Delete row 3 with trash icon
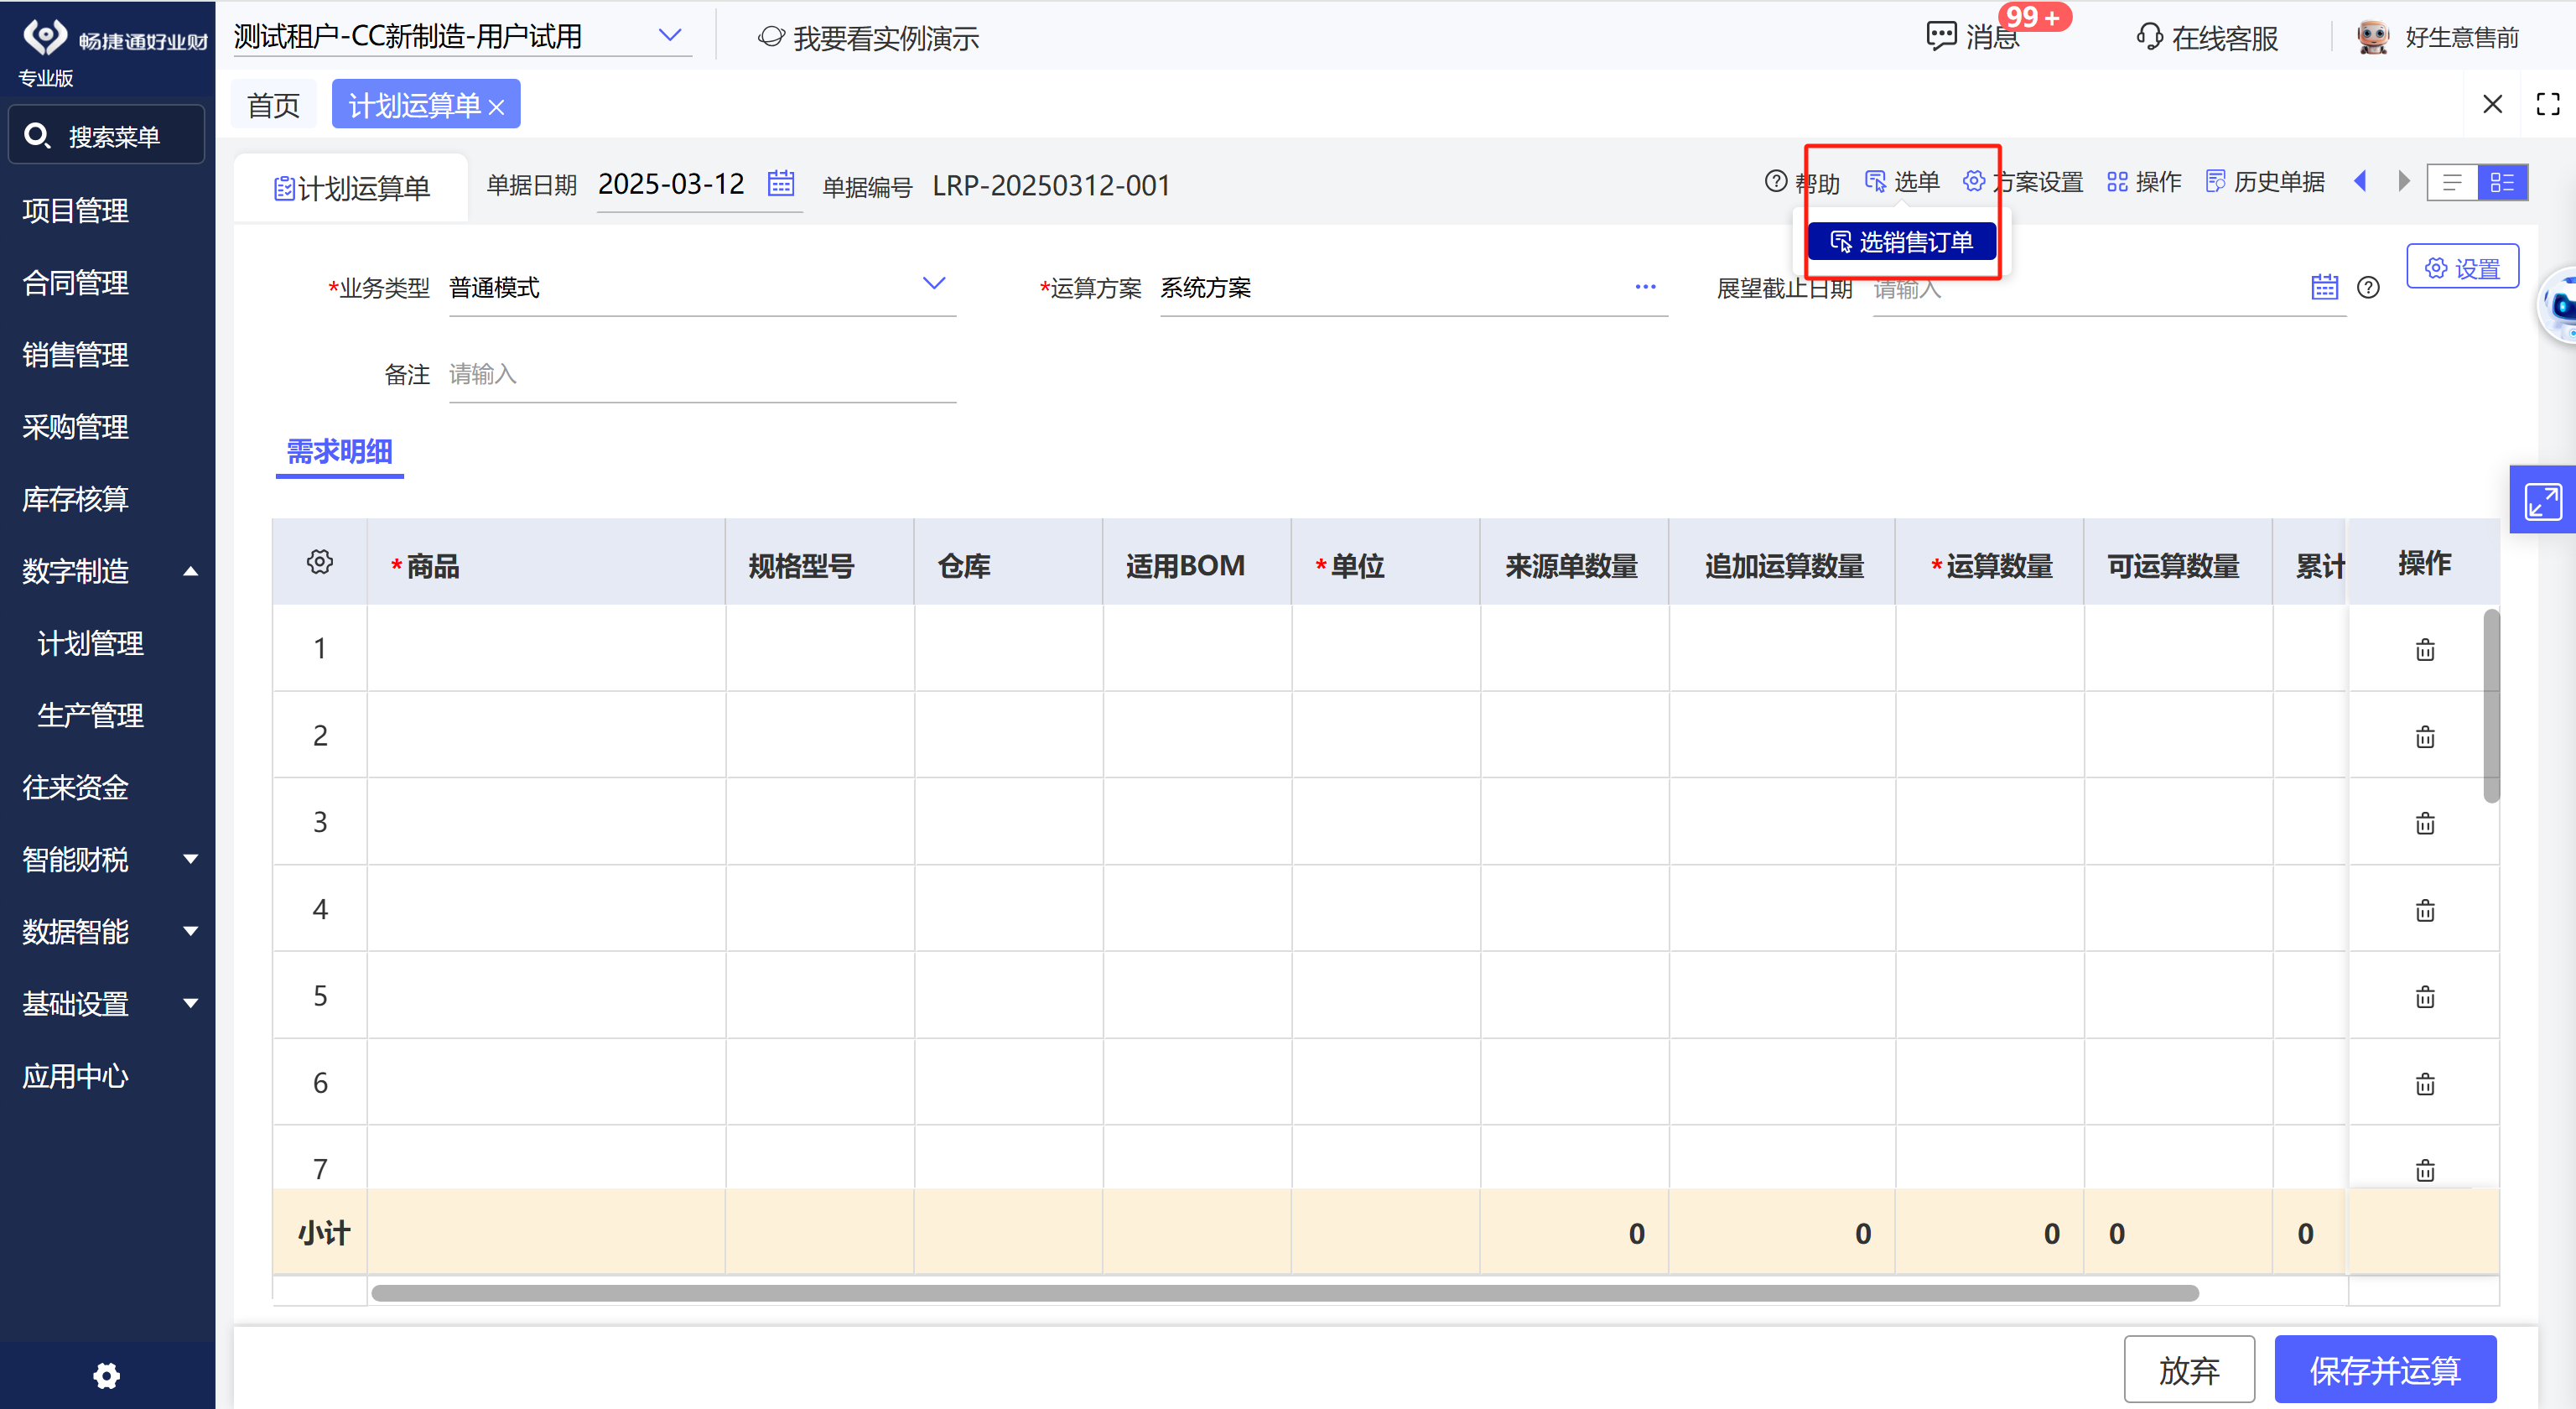The height and width of the screenshot is (1409, 2576). coord(2425,823)
